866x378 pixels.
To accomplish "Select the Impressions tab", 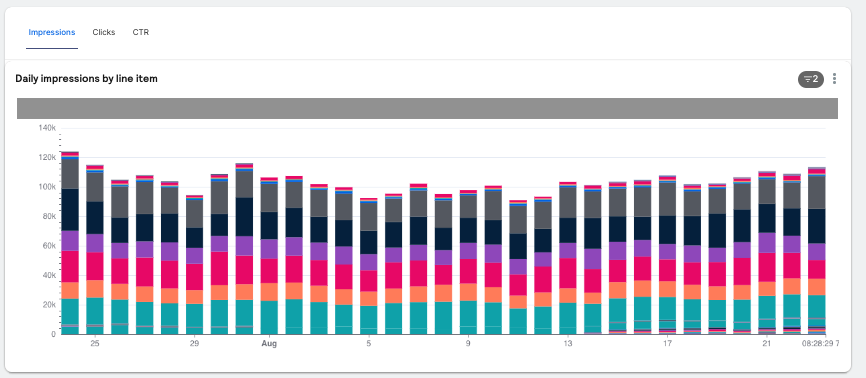I will tap(52, 32).
